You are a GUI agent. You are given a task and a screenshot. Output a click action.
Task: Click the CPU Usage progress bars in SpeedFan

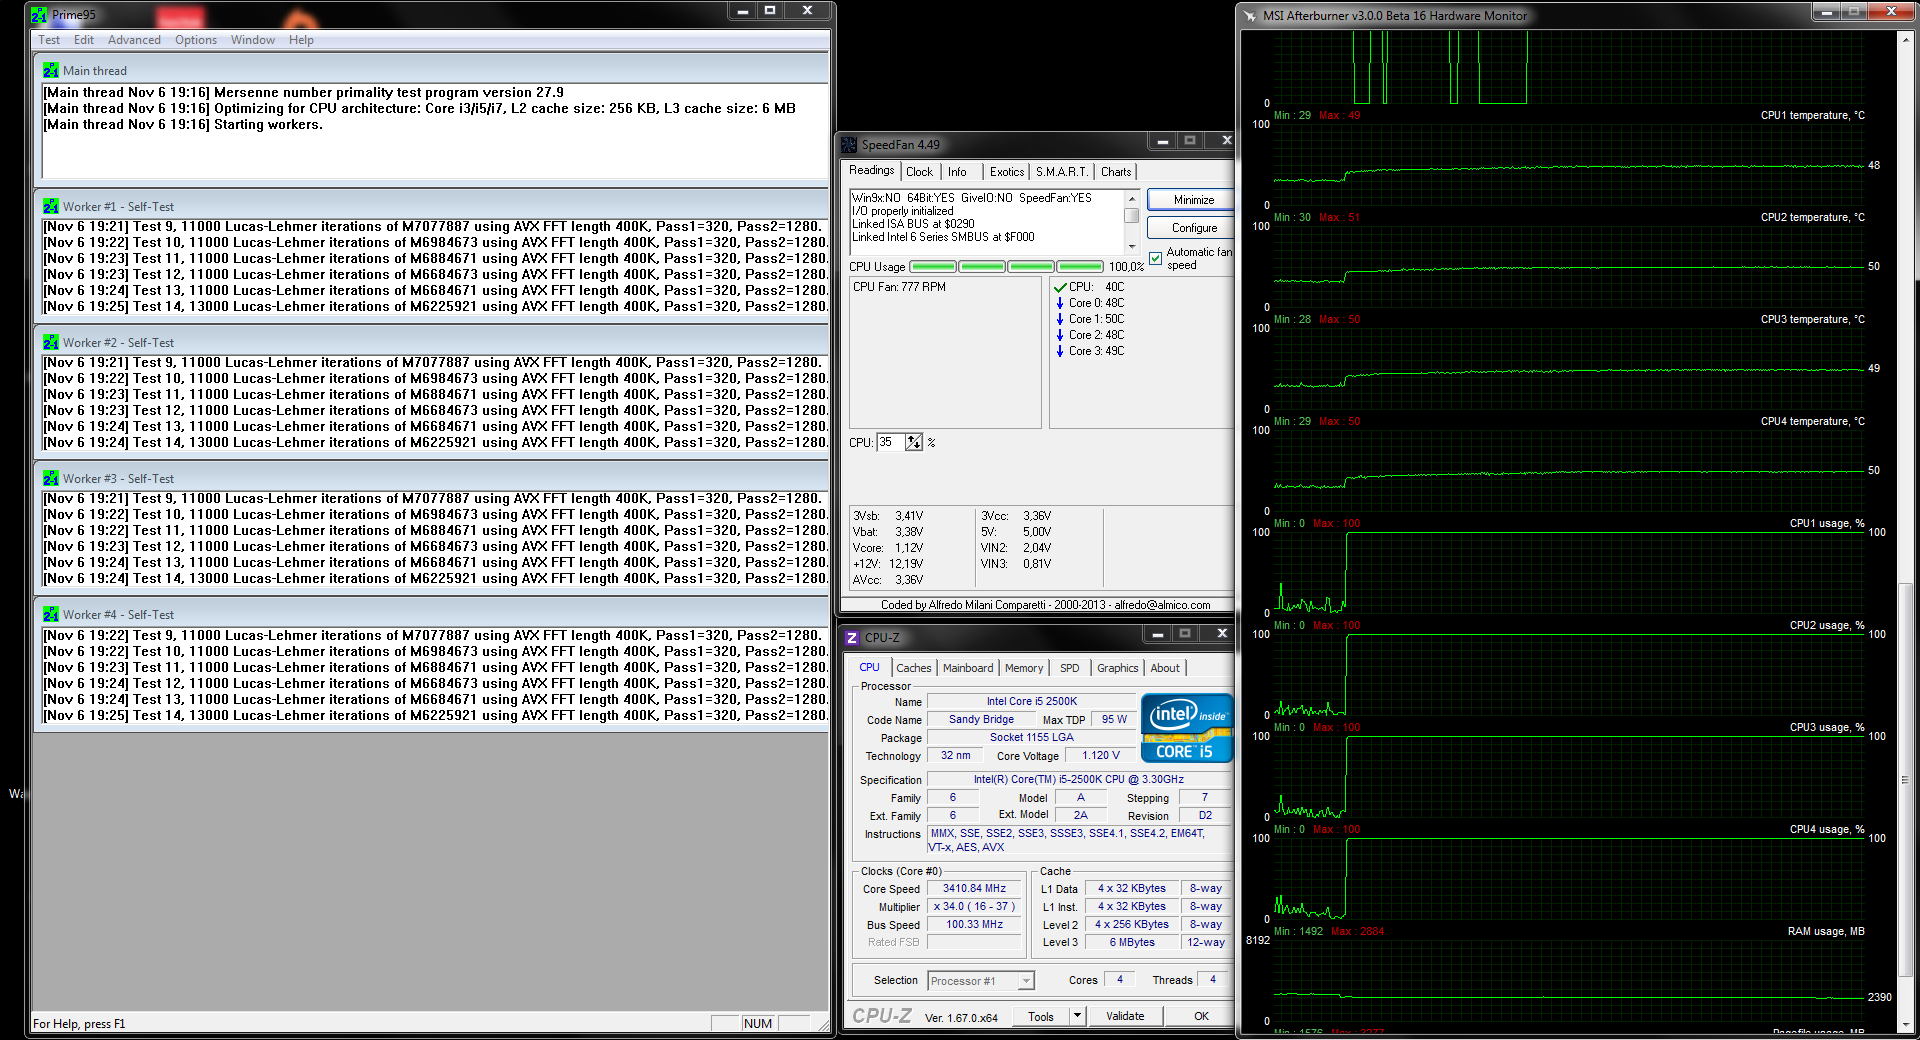[x=1007, y=267]
